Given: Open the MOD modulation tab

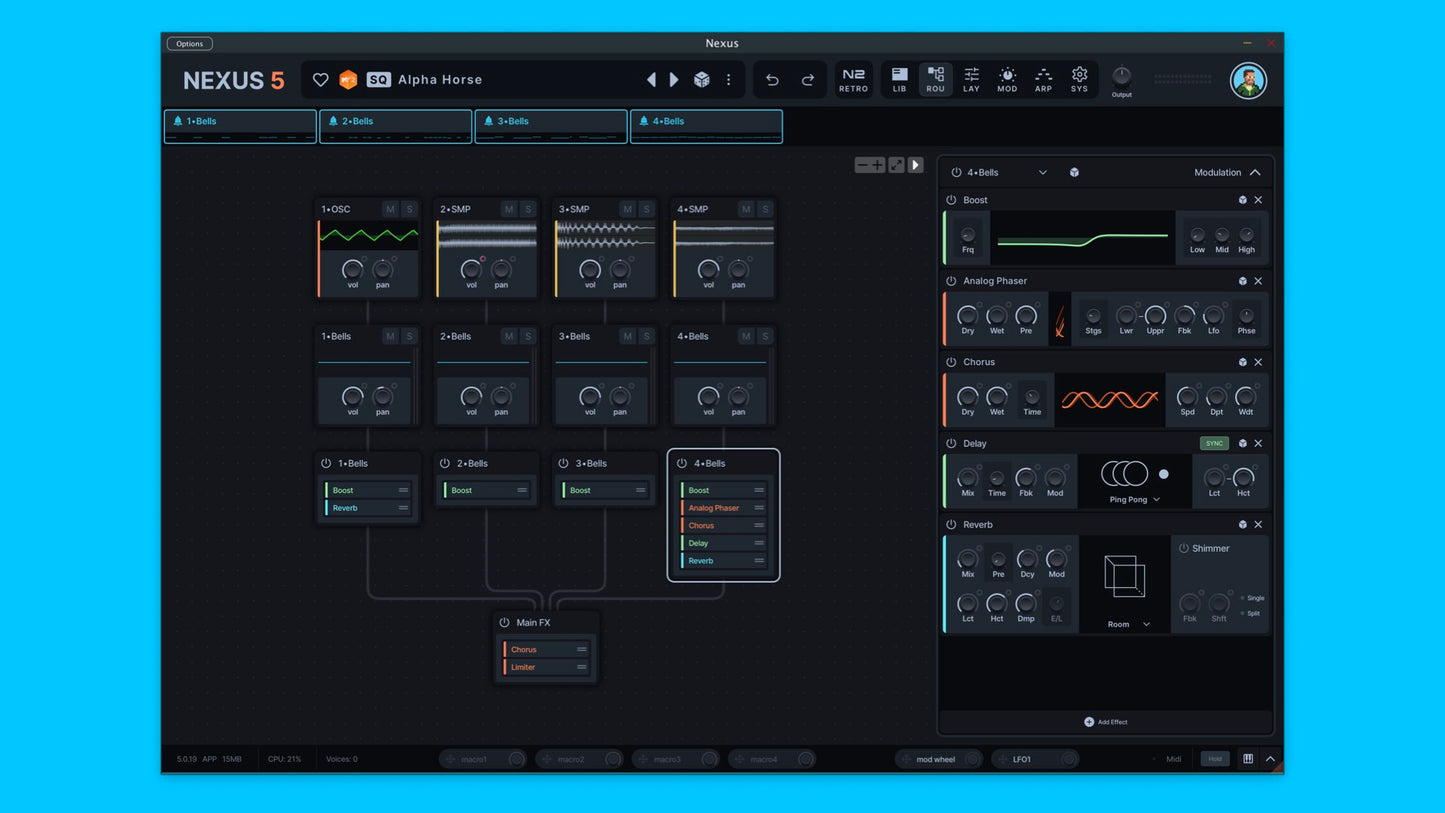Looking at the screenshot, I should [x=1007, y=80].
